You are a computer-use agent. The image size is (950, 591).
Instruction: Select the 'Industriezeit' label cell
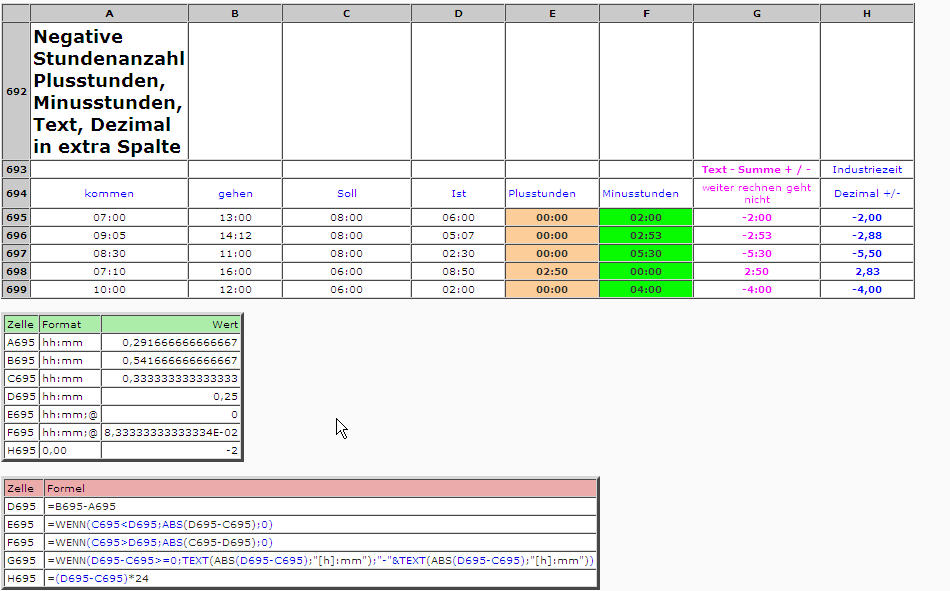pyautogui.click(x=866, y=169)
